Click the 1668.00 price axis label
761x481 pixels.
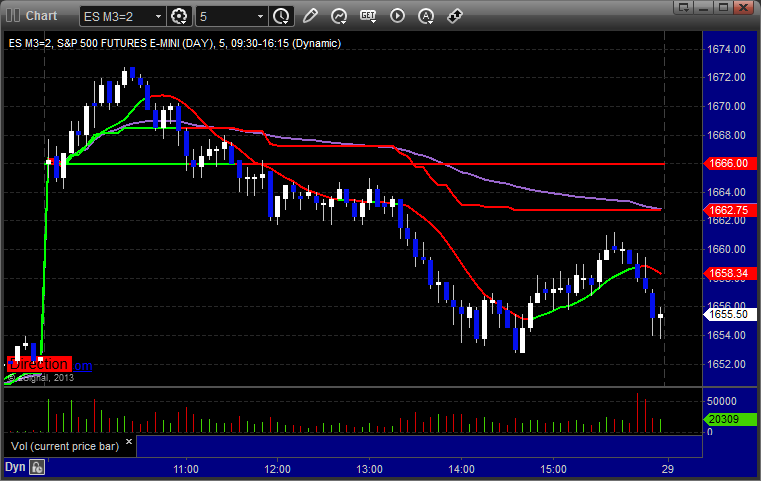pyautogui.click(x=726, y=135)
